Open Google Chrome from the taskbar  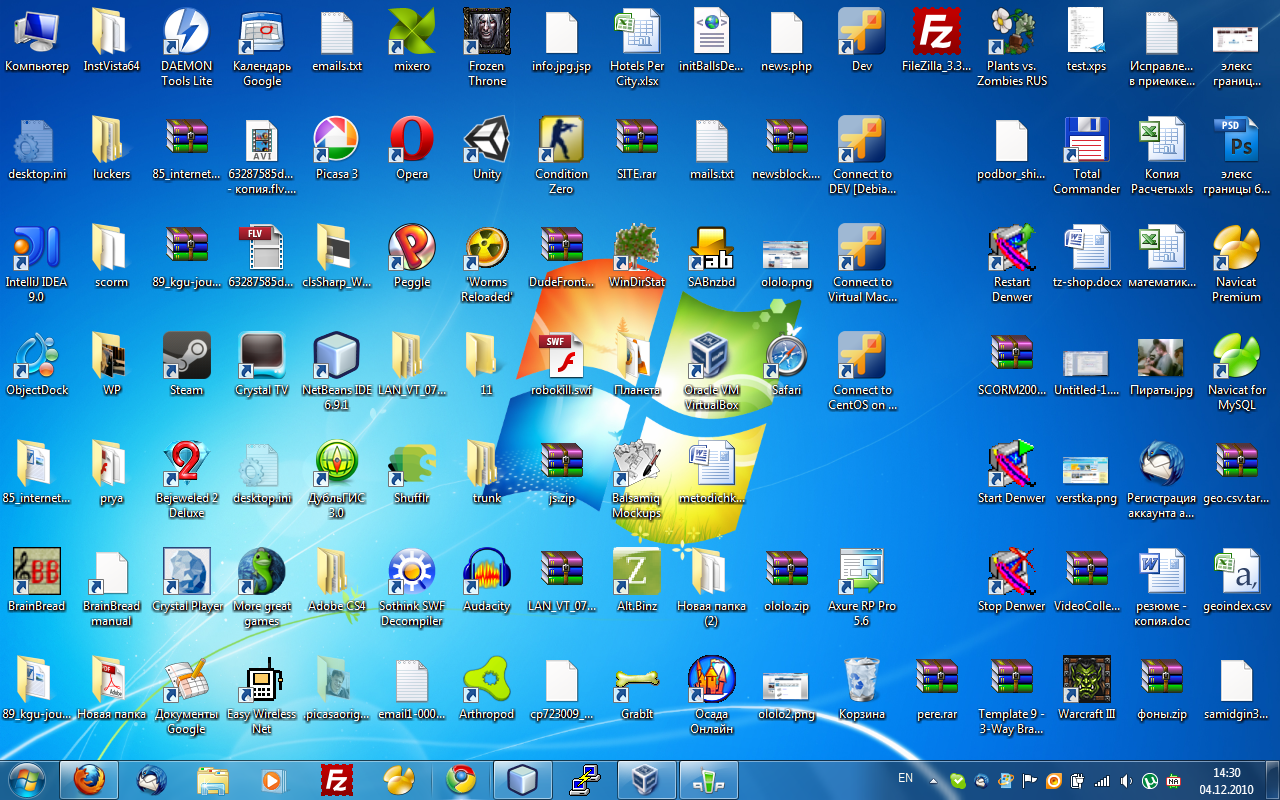(461, 778)
